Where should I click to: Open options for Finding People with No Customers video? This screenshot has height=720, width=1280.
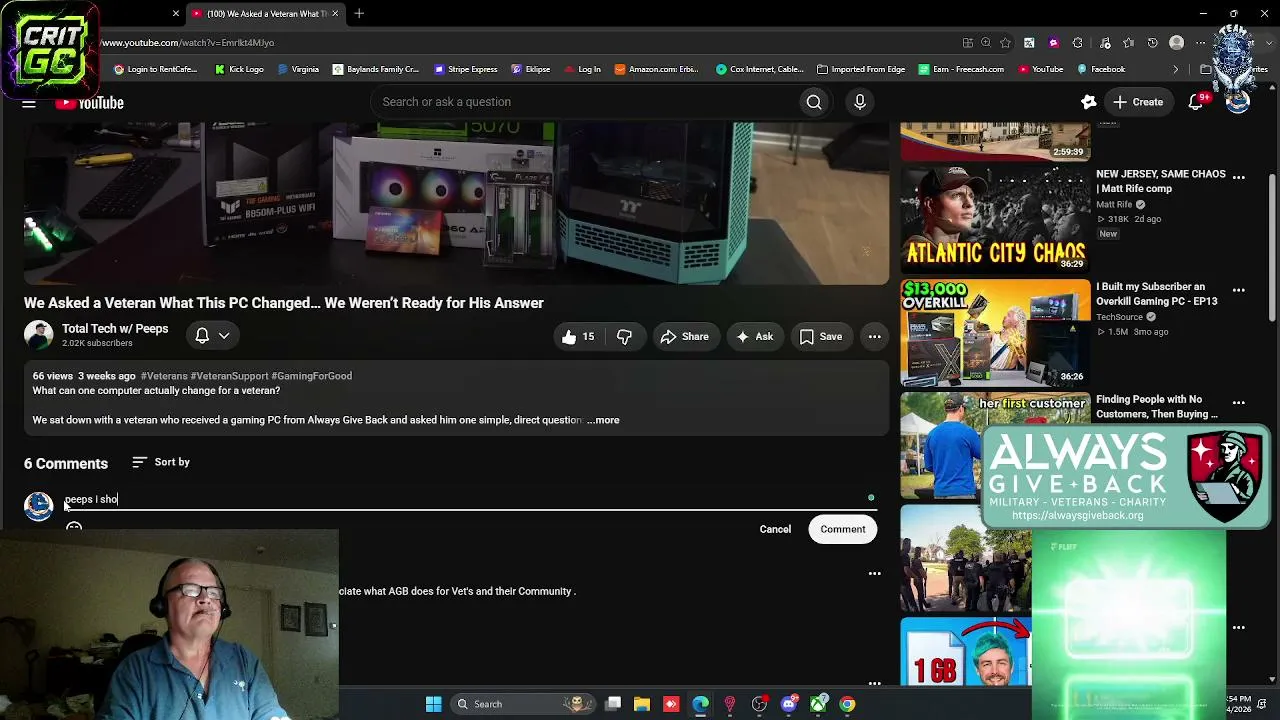[x=1239, y=403]
